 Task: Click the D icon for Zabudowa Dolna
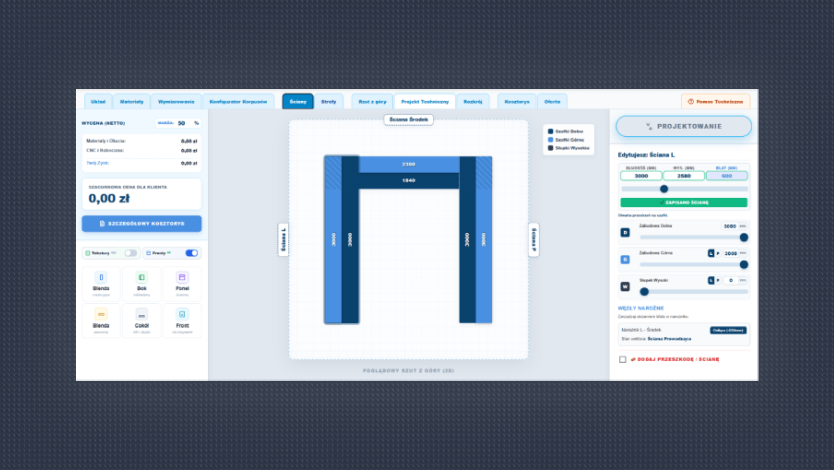(x=625, y=232)
